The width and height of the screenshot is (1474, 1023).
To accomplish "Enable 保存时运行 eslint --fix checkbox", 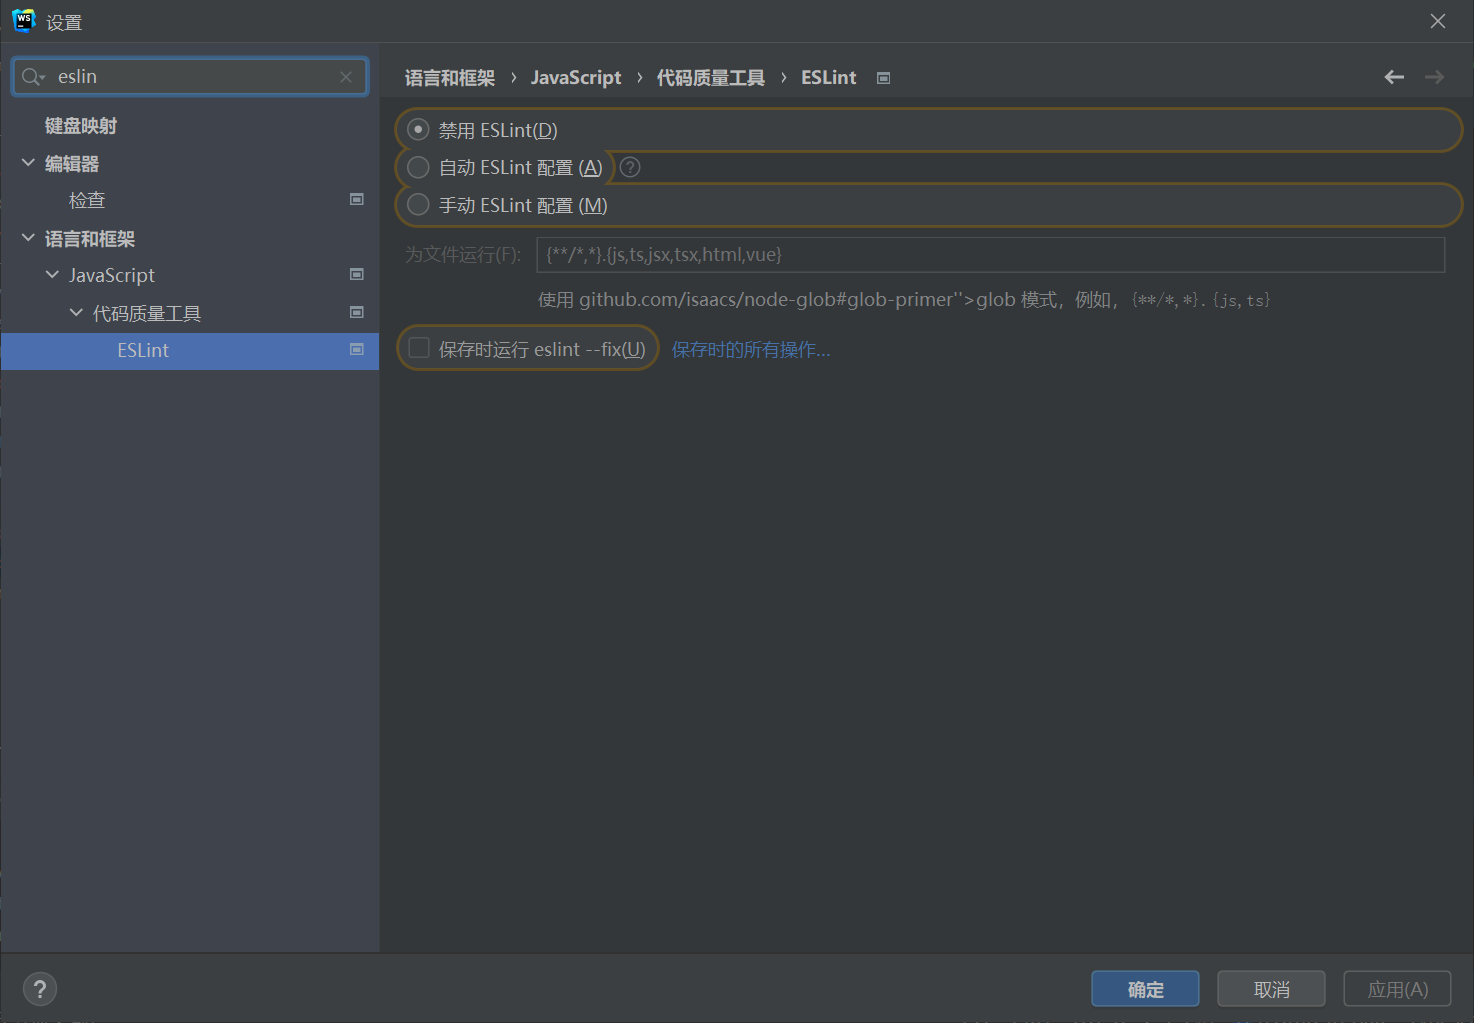I will coord(419,348).
